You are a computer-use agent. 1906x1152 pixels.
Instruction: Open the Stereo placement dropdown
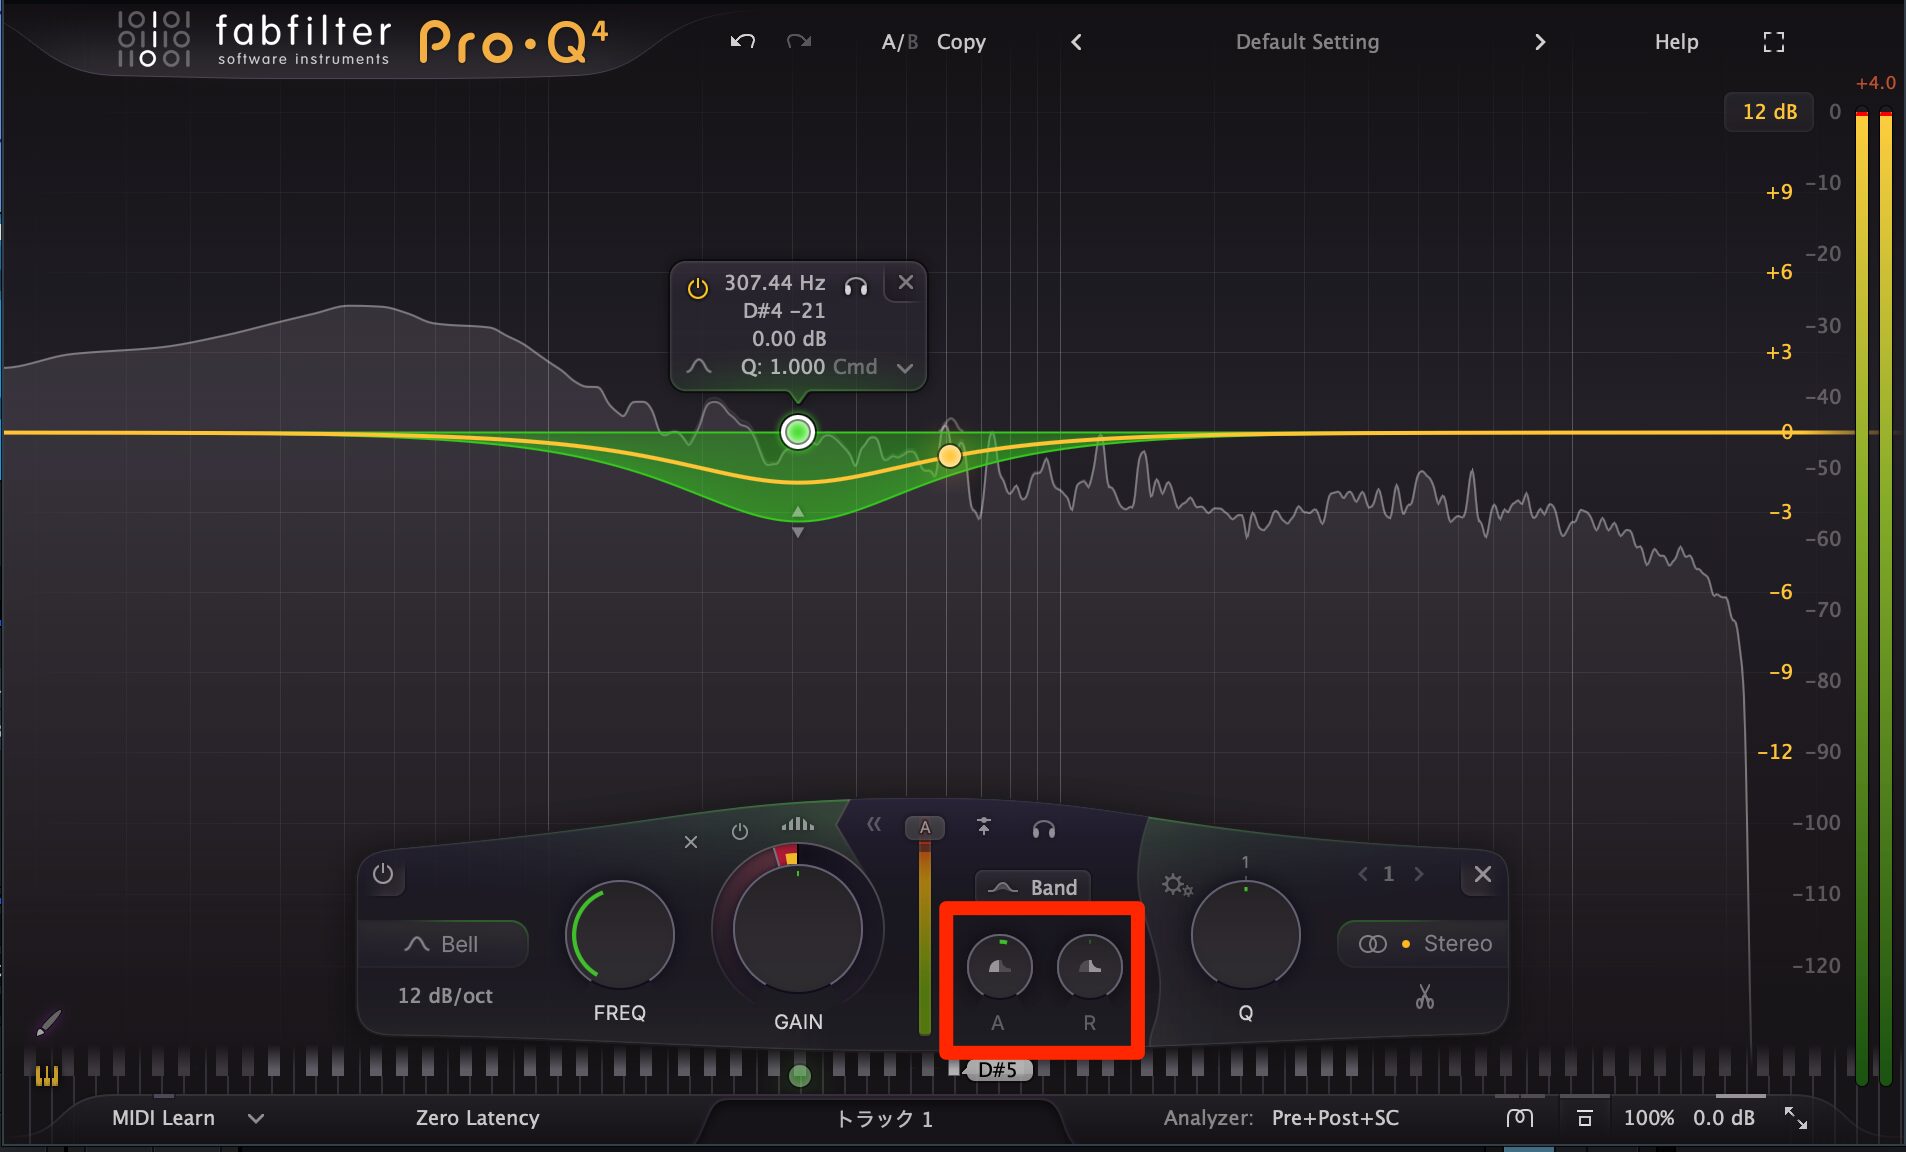pos(1424,944)
